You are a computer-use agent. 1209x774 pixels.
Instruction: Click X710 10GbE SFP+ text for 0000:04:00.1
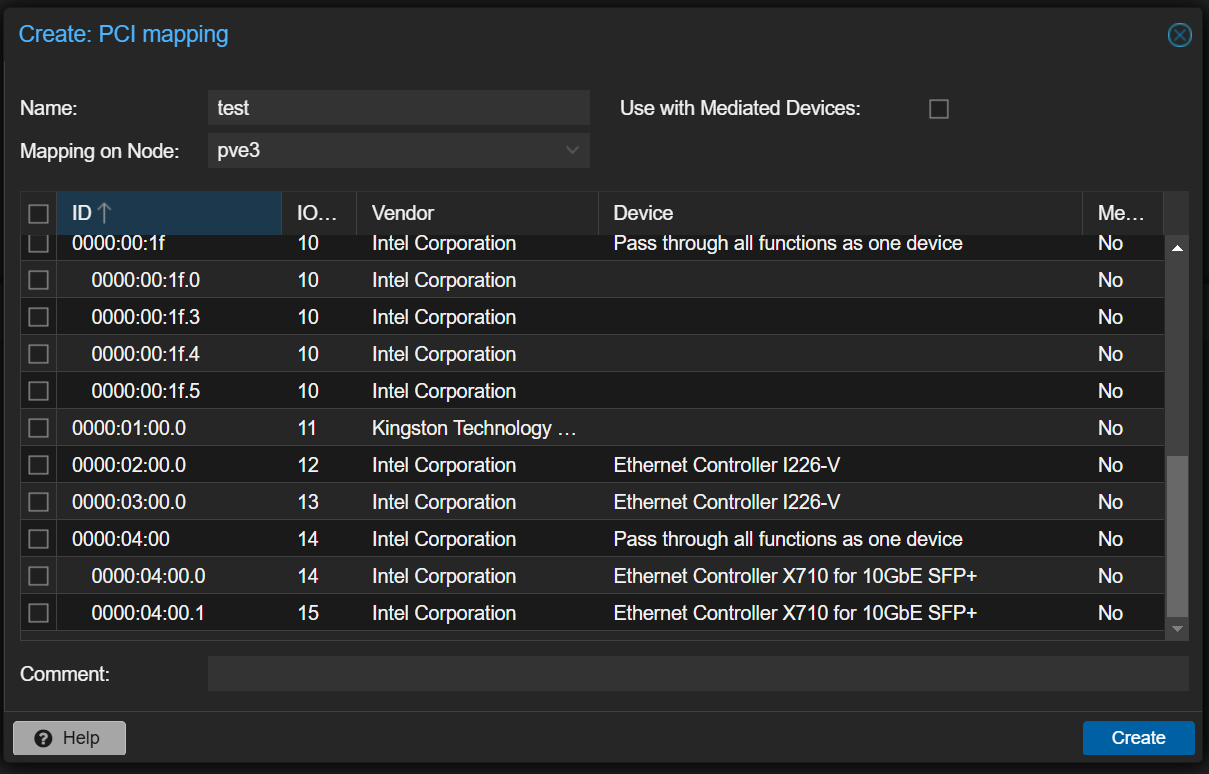point(795,613)
